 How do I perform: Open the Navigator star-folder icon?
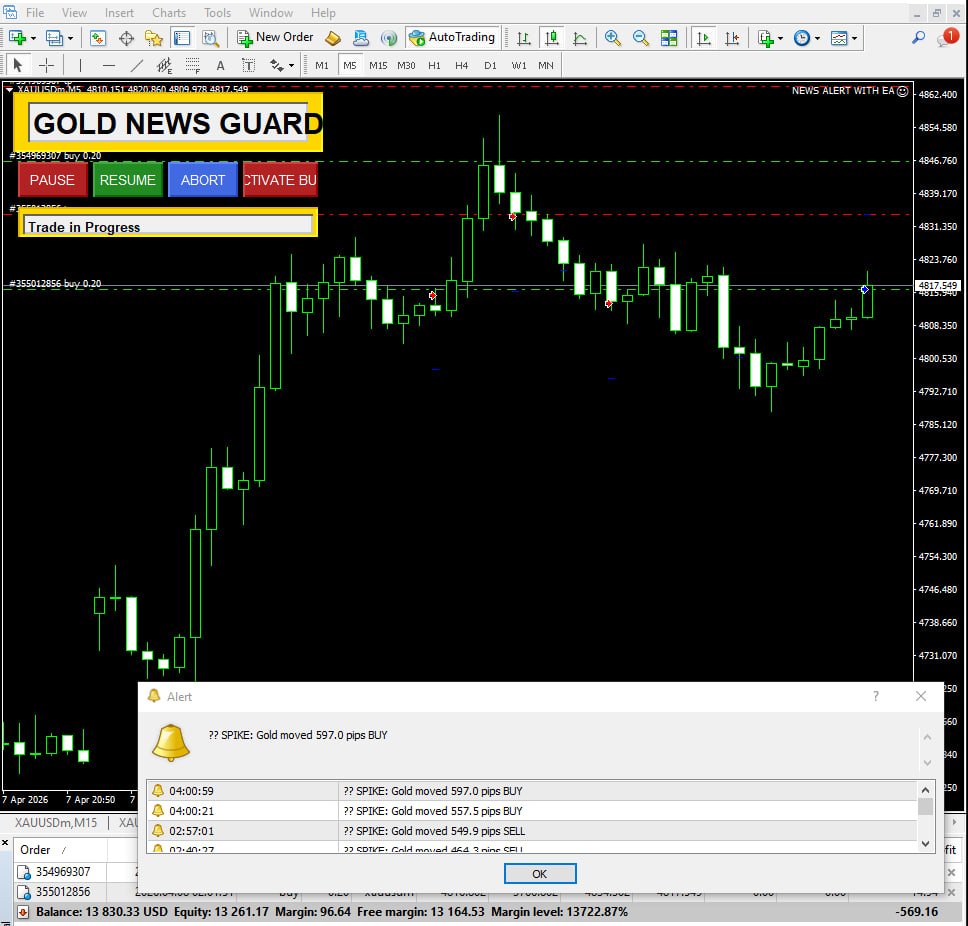point(153,38)
